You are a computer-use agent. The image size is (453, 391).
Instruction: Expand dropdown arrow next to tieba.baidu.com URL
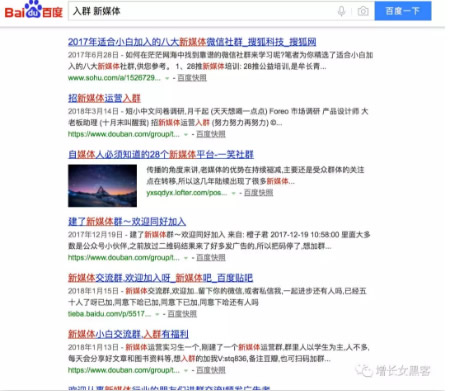click(157, 314)
